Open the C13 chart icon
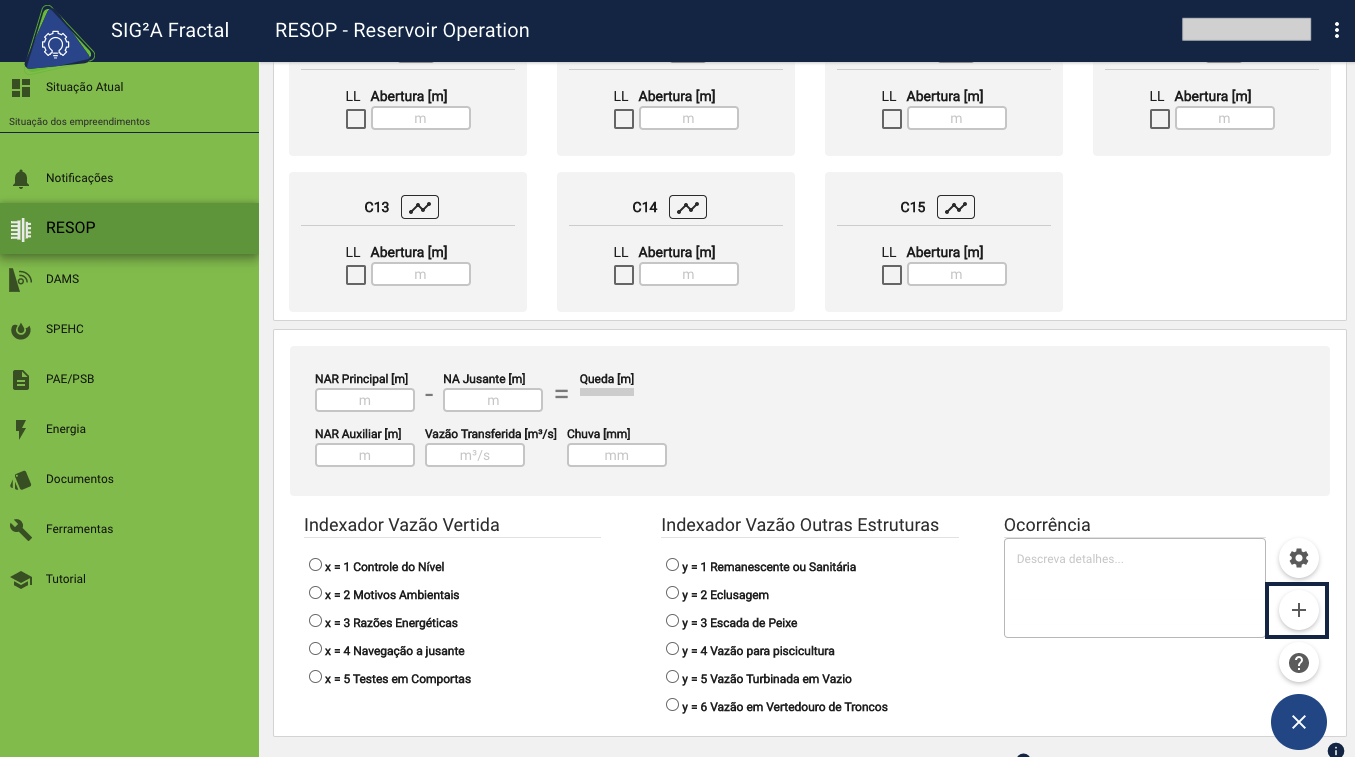 pyautogui.click(x=419, y=207)
